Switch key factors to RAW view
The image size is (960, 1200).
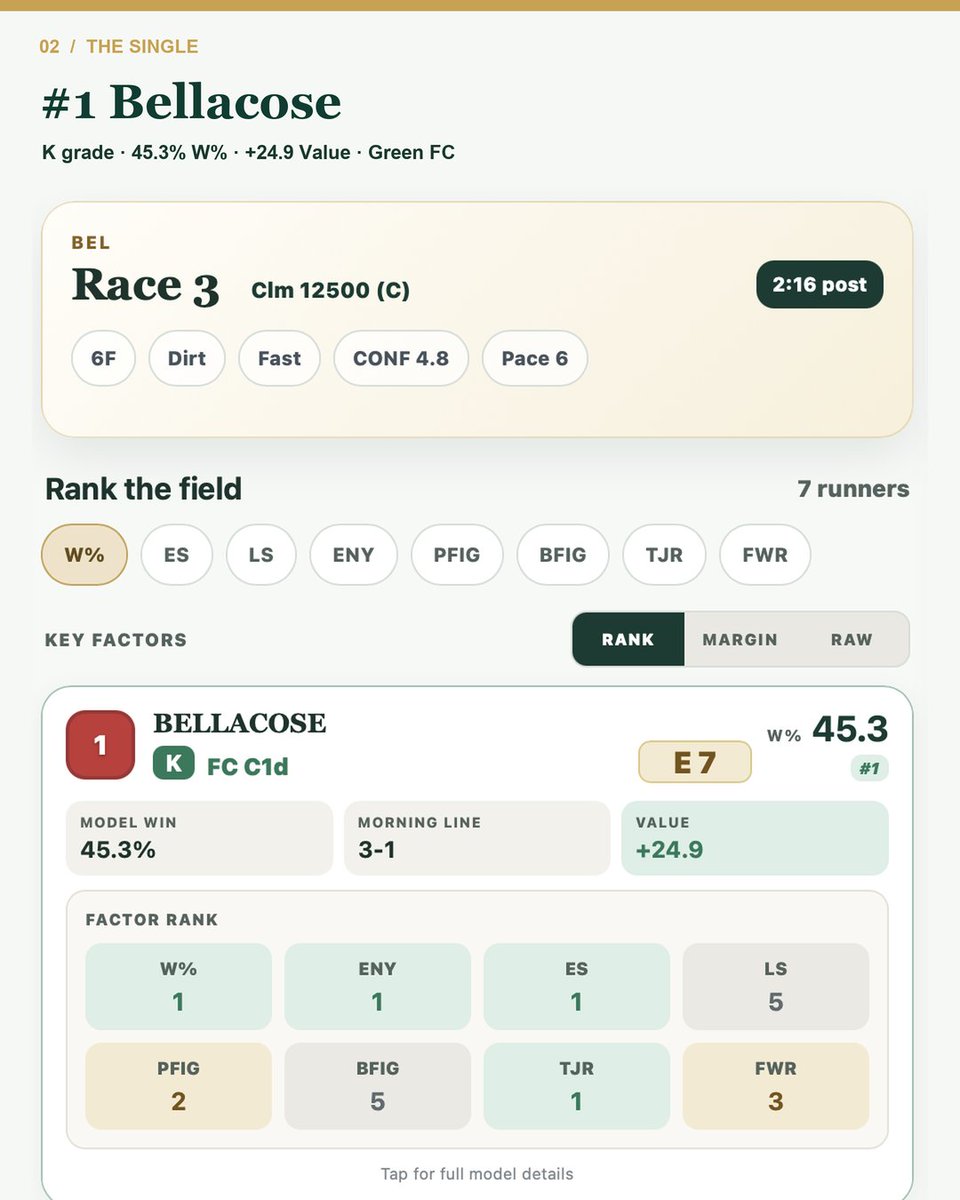tap(851, 640)
